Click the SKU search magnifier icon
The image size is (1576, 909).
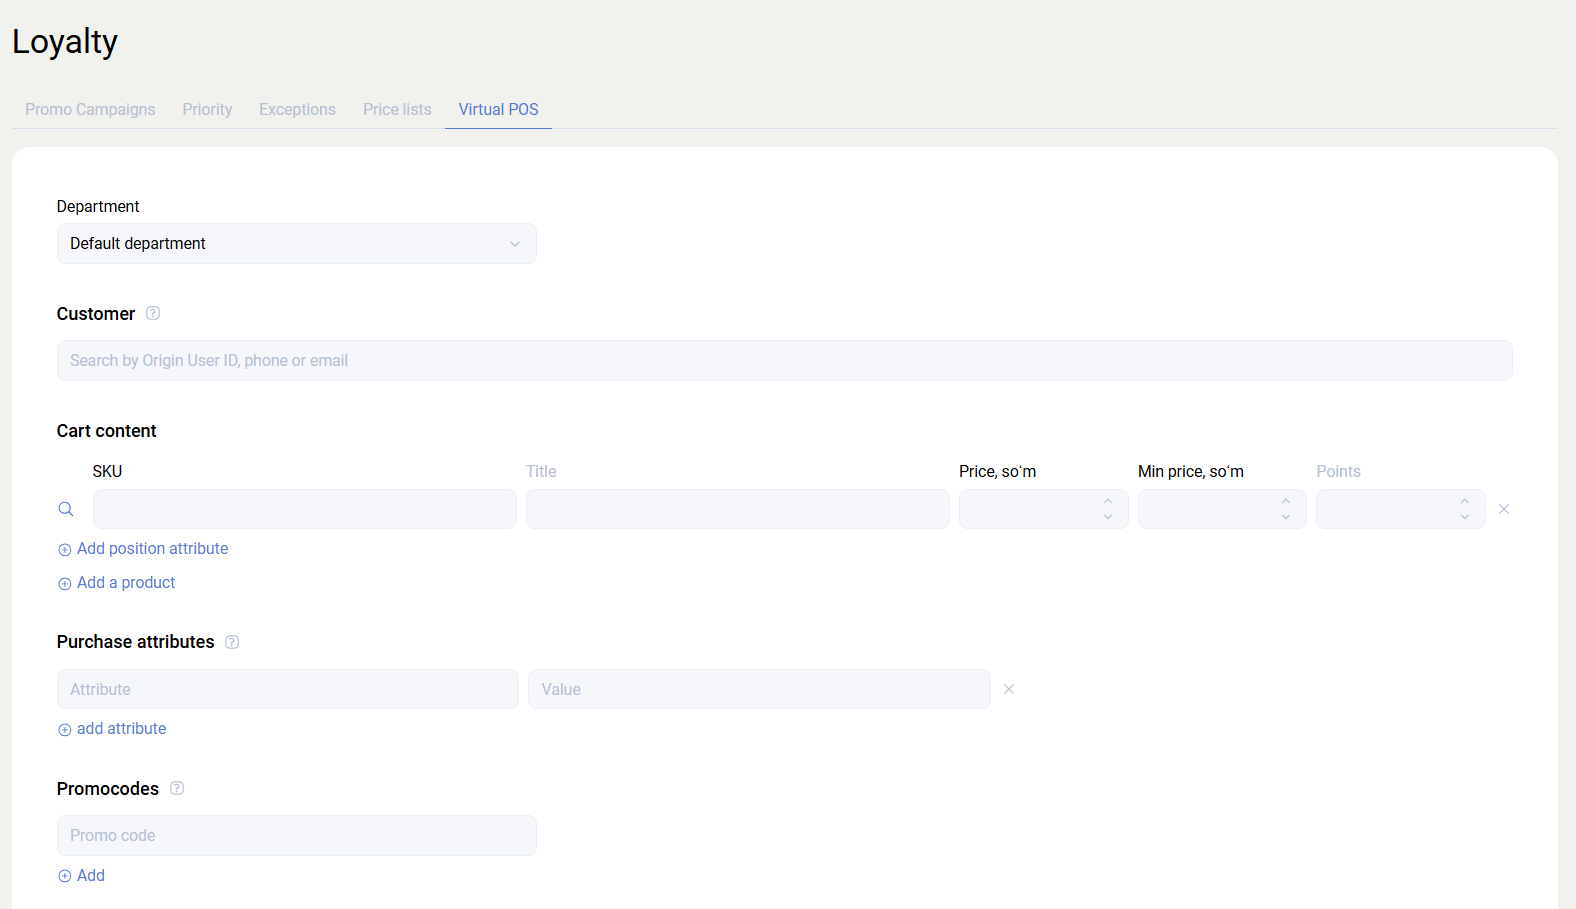(x=66, y=509)
